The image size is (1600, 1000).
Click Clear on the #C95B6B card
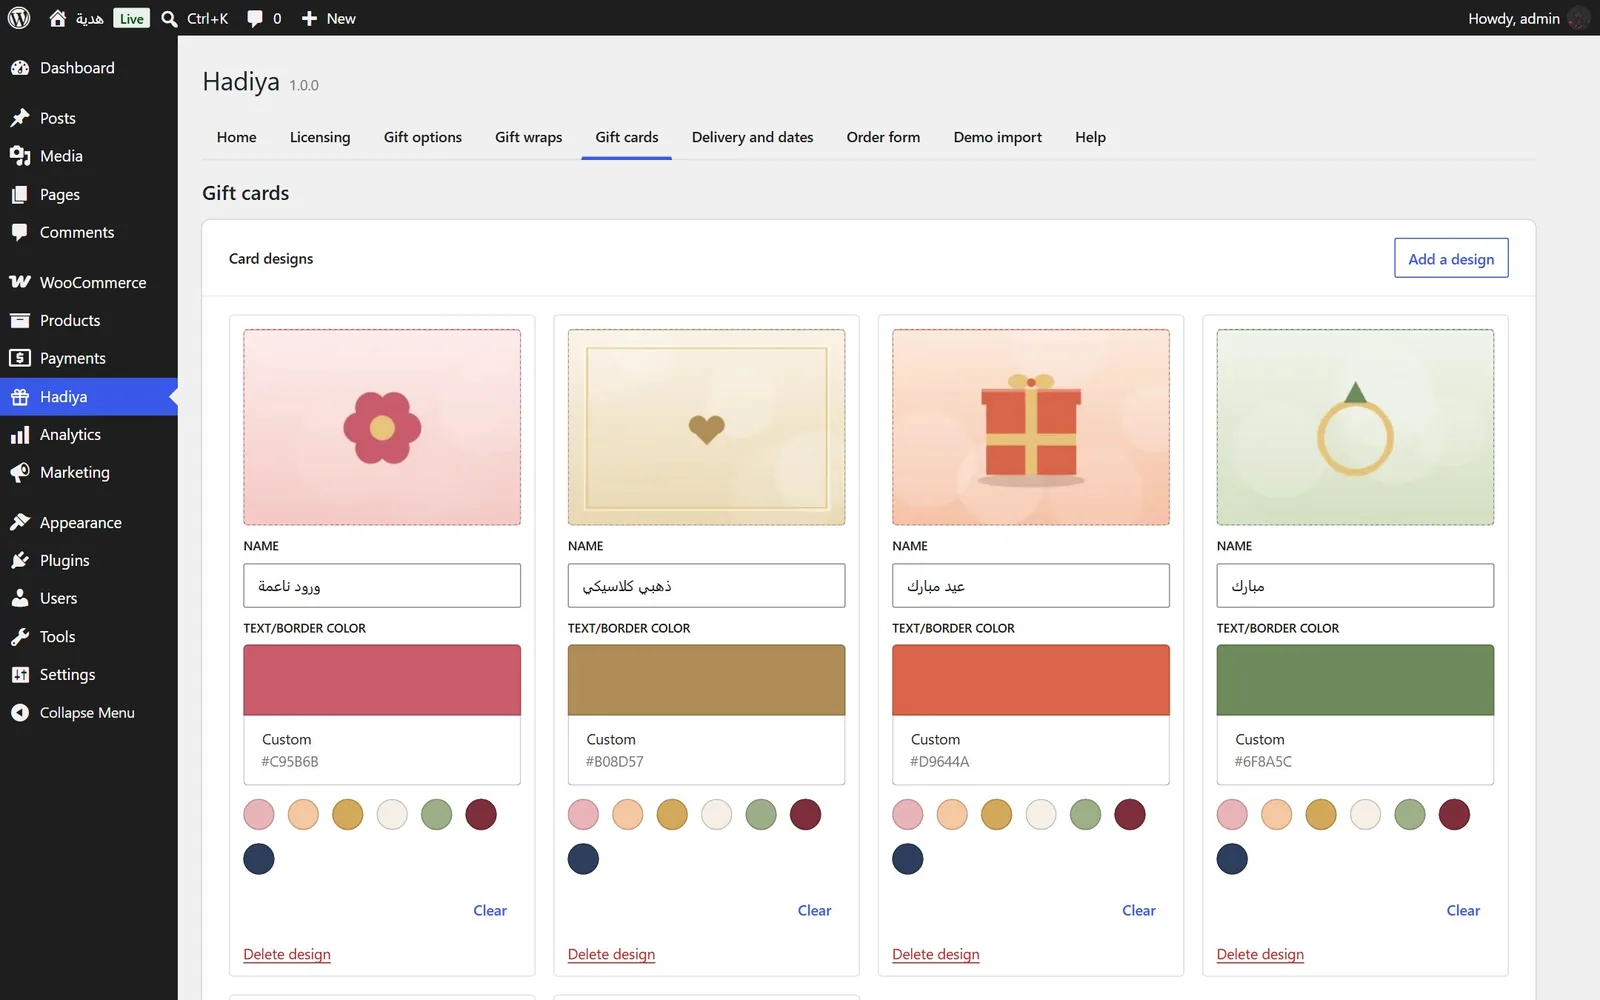tap(490, 910)
